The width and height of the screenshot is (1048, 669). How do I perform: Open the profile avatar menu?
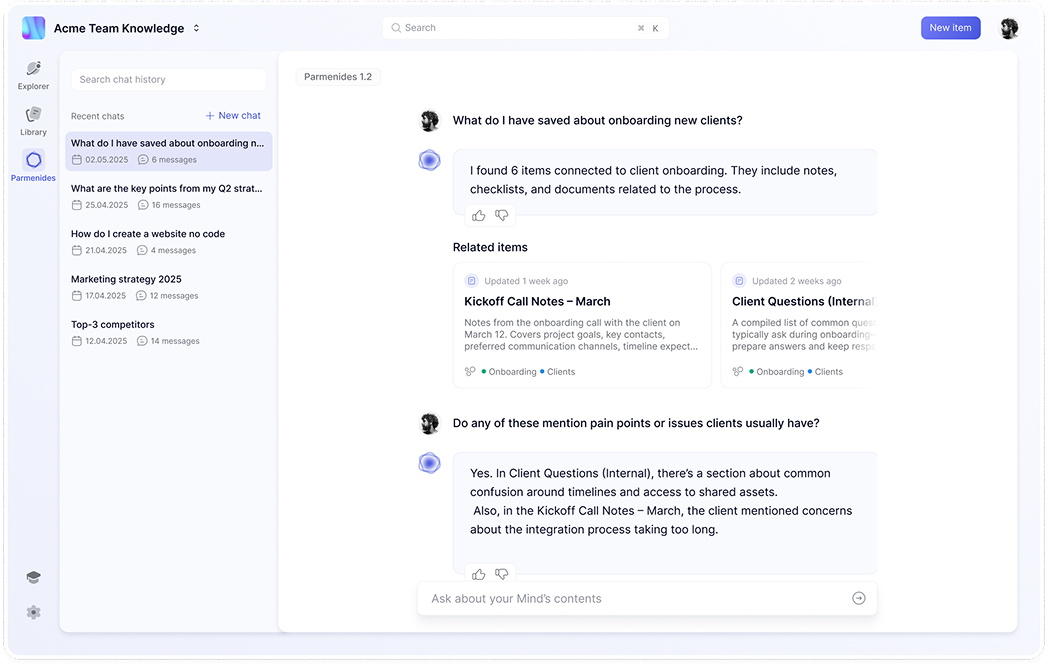point(1009,28)
